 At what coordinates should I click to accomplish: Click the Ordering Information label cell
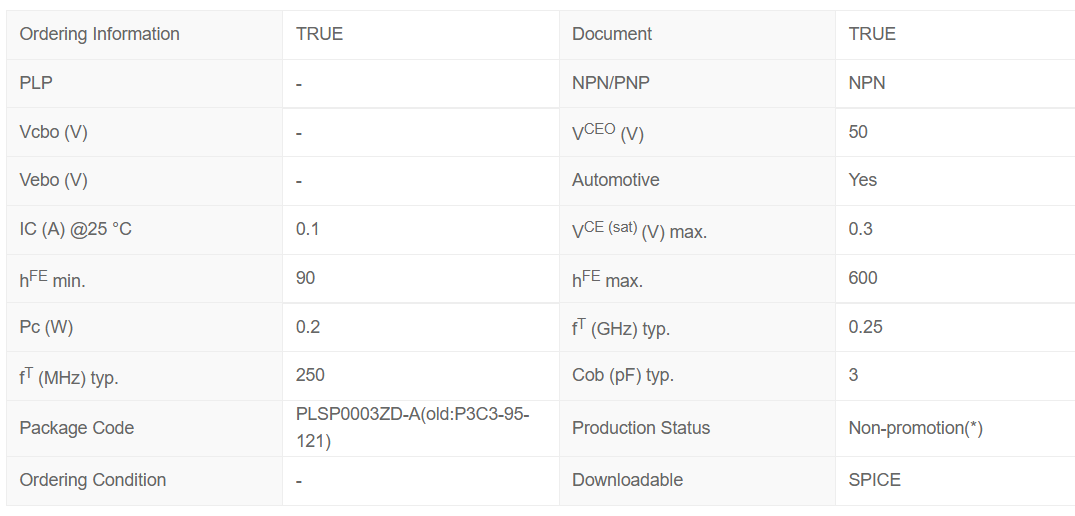pyautogui.click(x=100, y=34)
